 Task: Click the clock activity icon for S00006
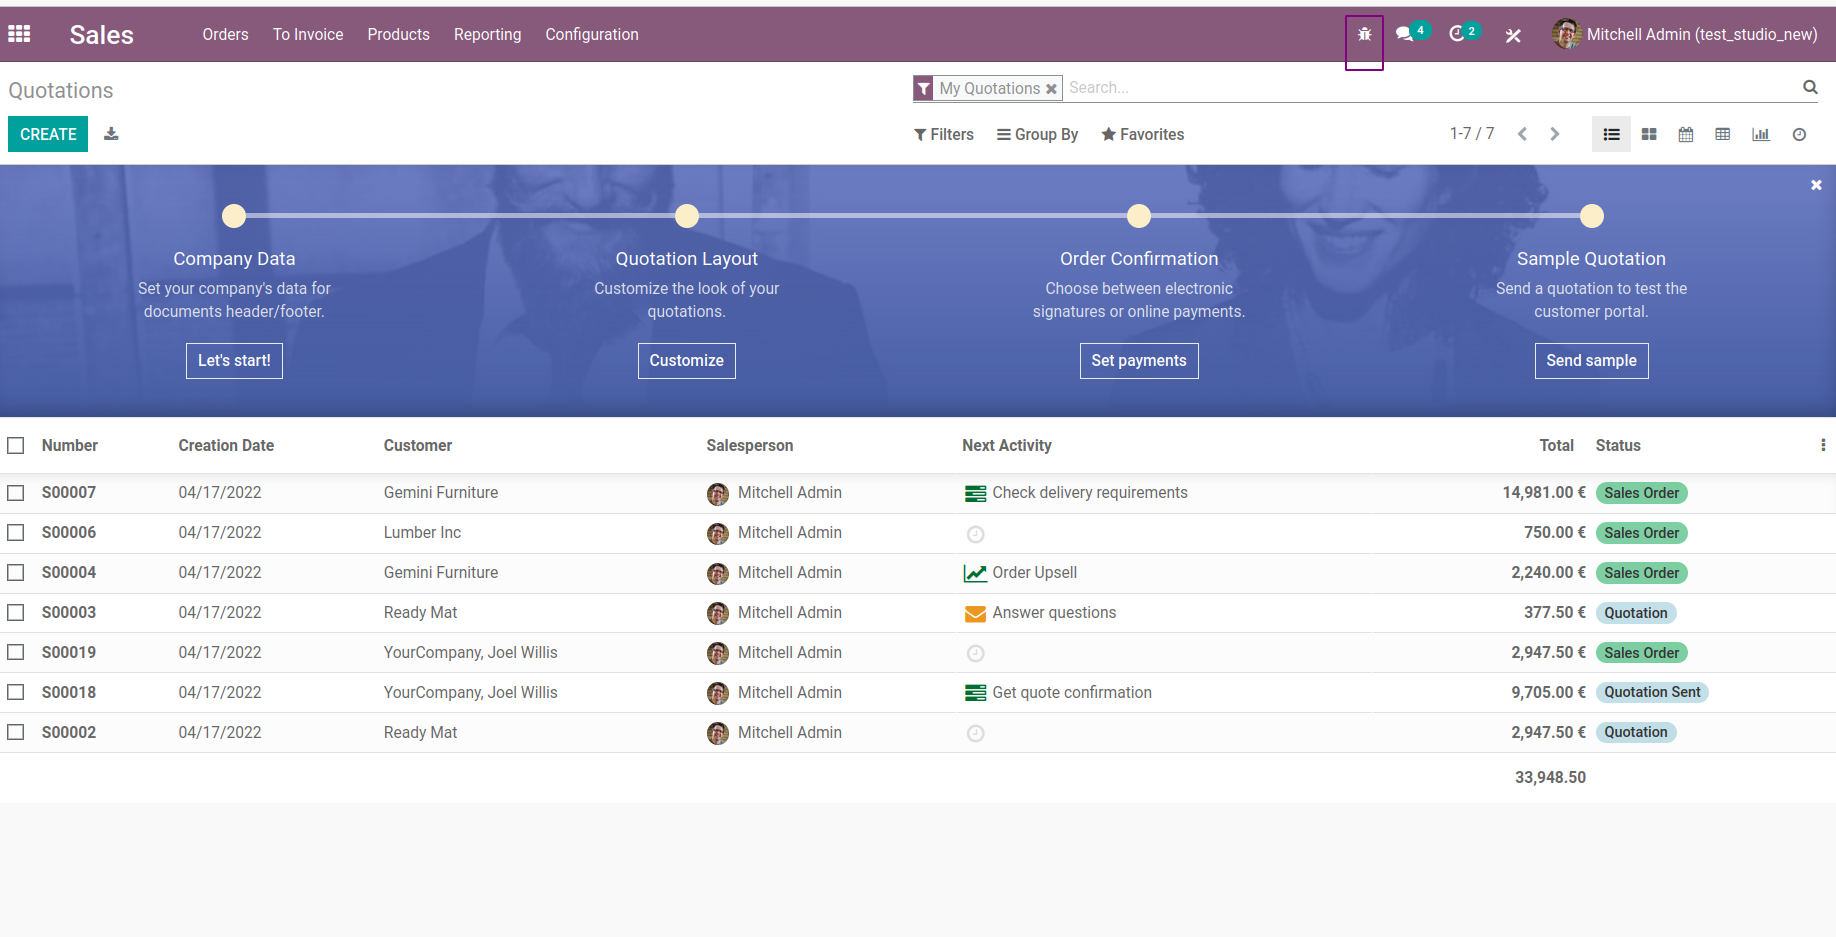click(x=975, y=534)
